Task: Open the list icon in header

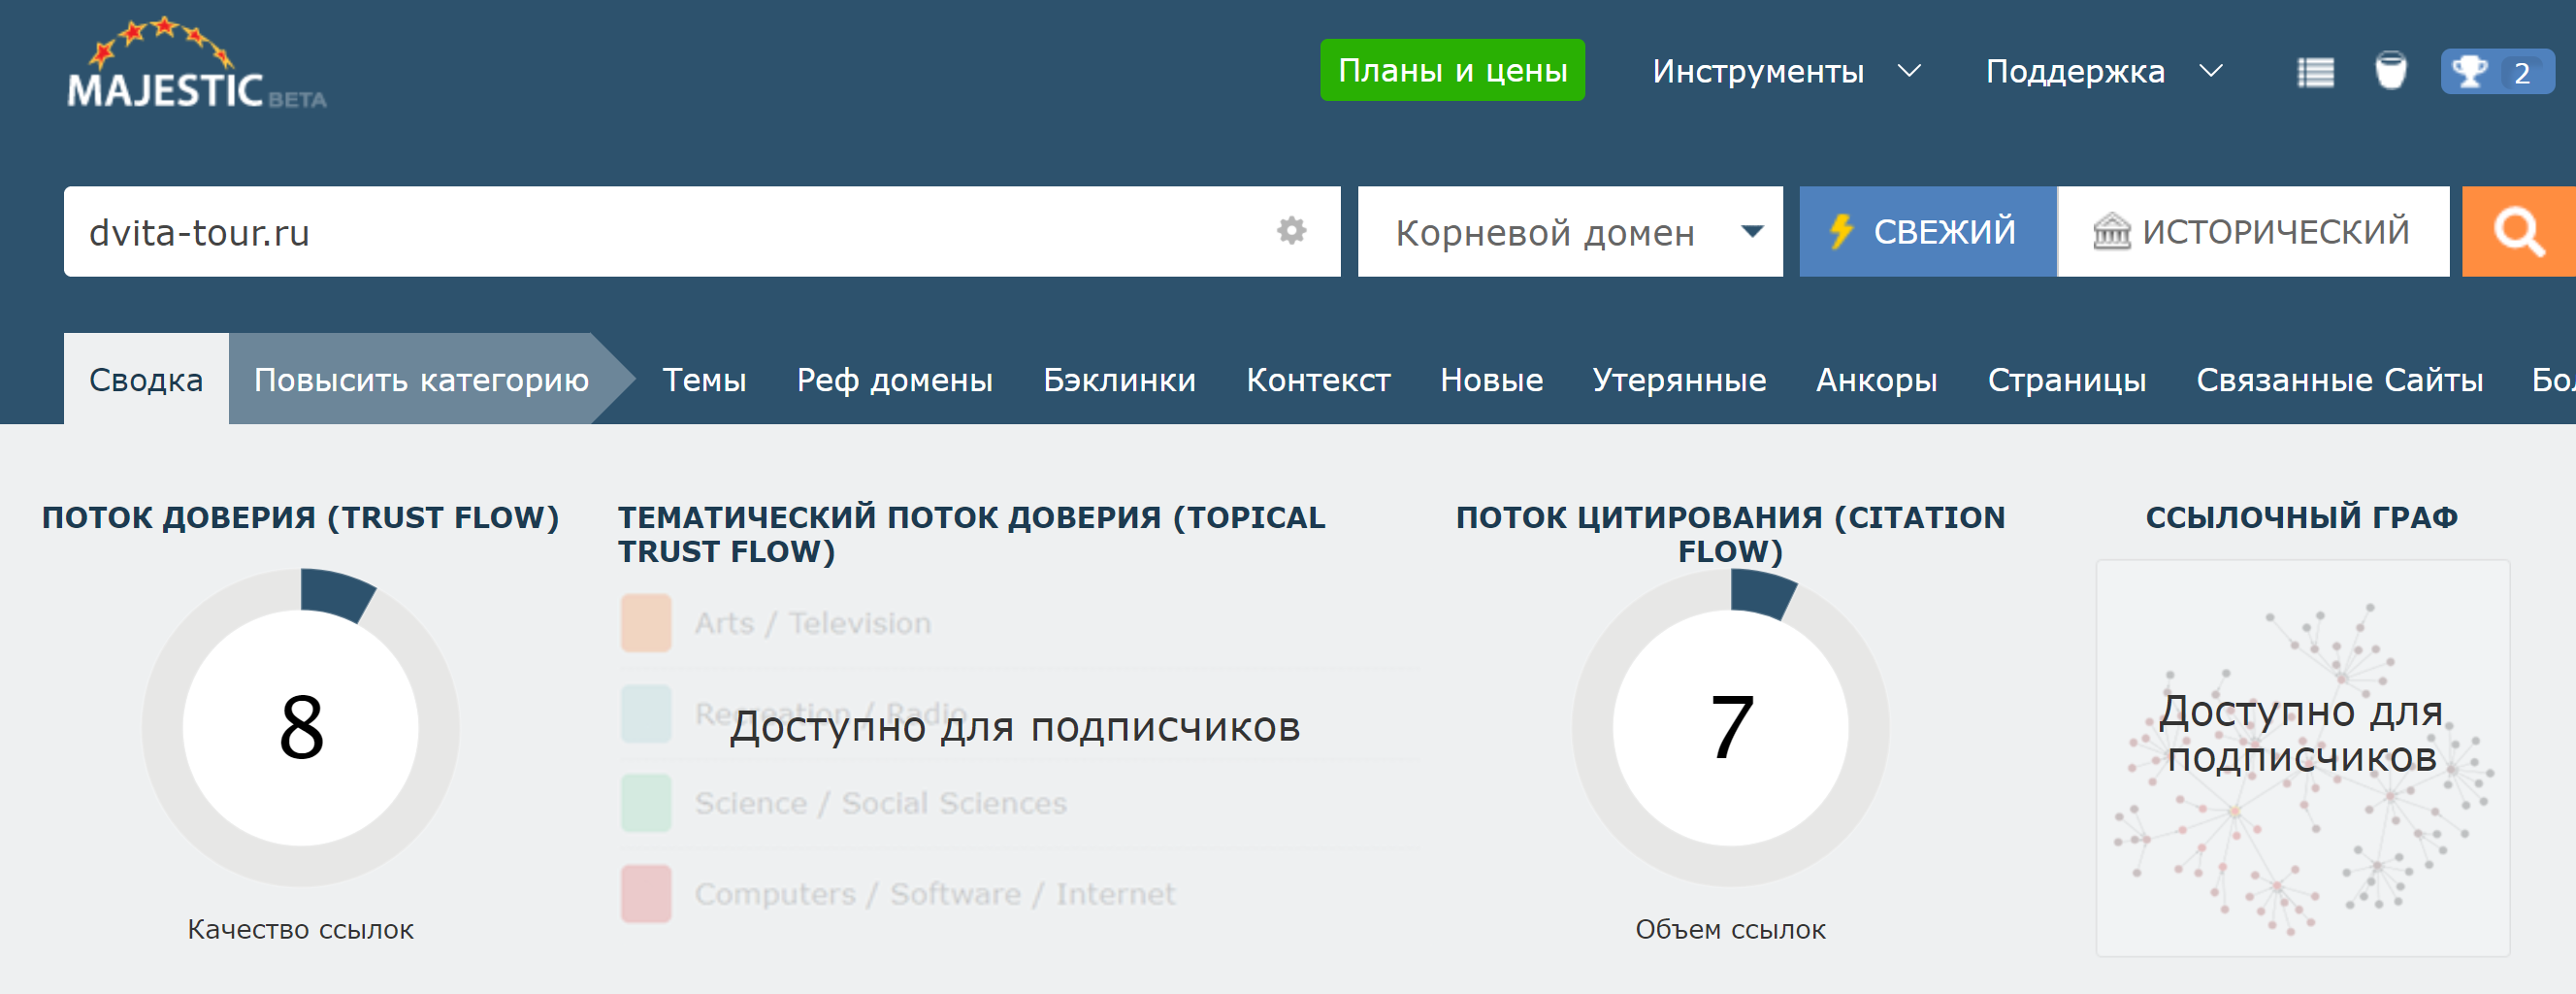Action: [2315, 72]
